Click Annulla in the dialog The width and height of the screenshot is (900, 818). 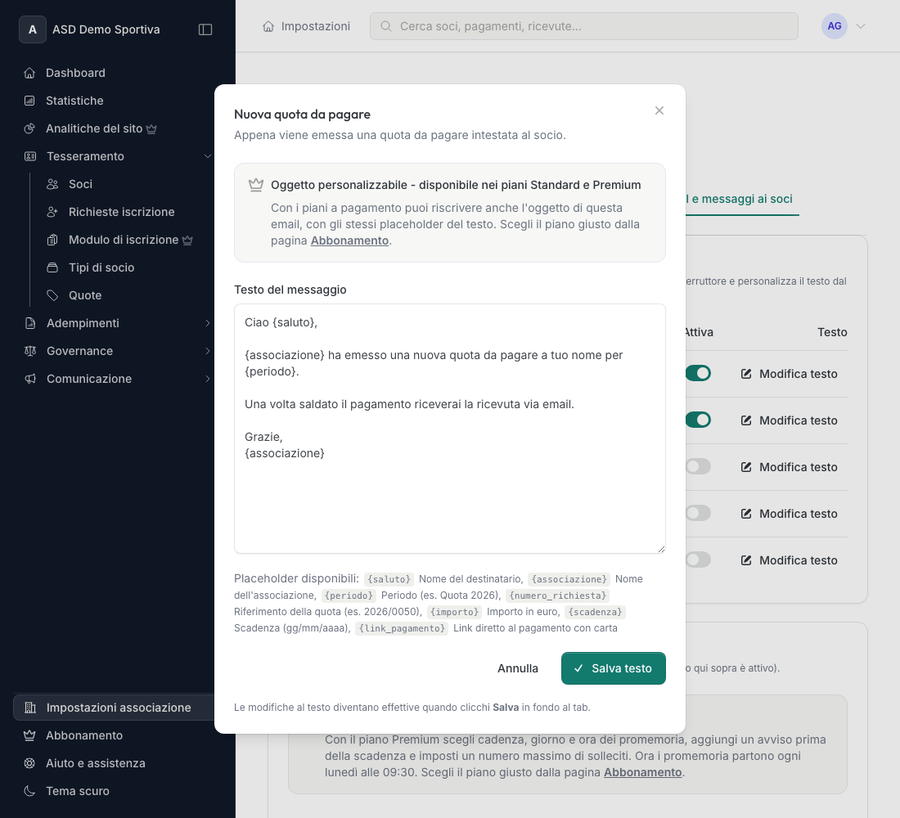(x=518, y=668)
